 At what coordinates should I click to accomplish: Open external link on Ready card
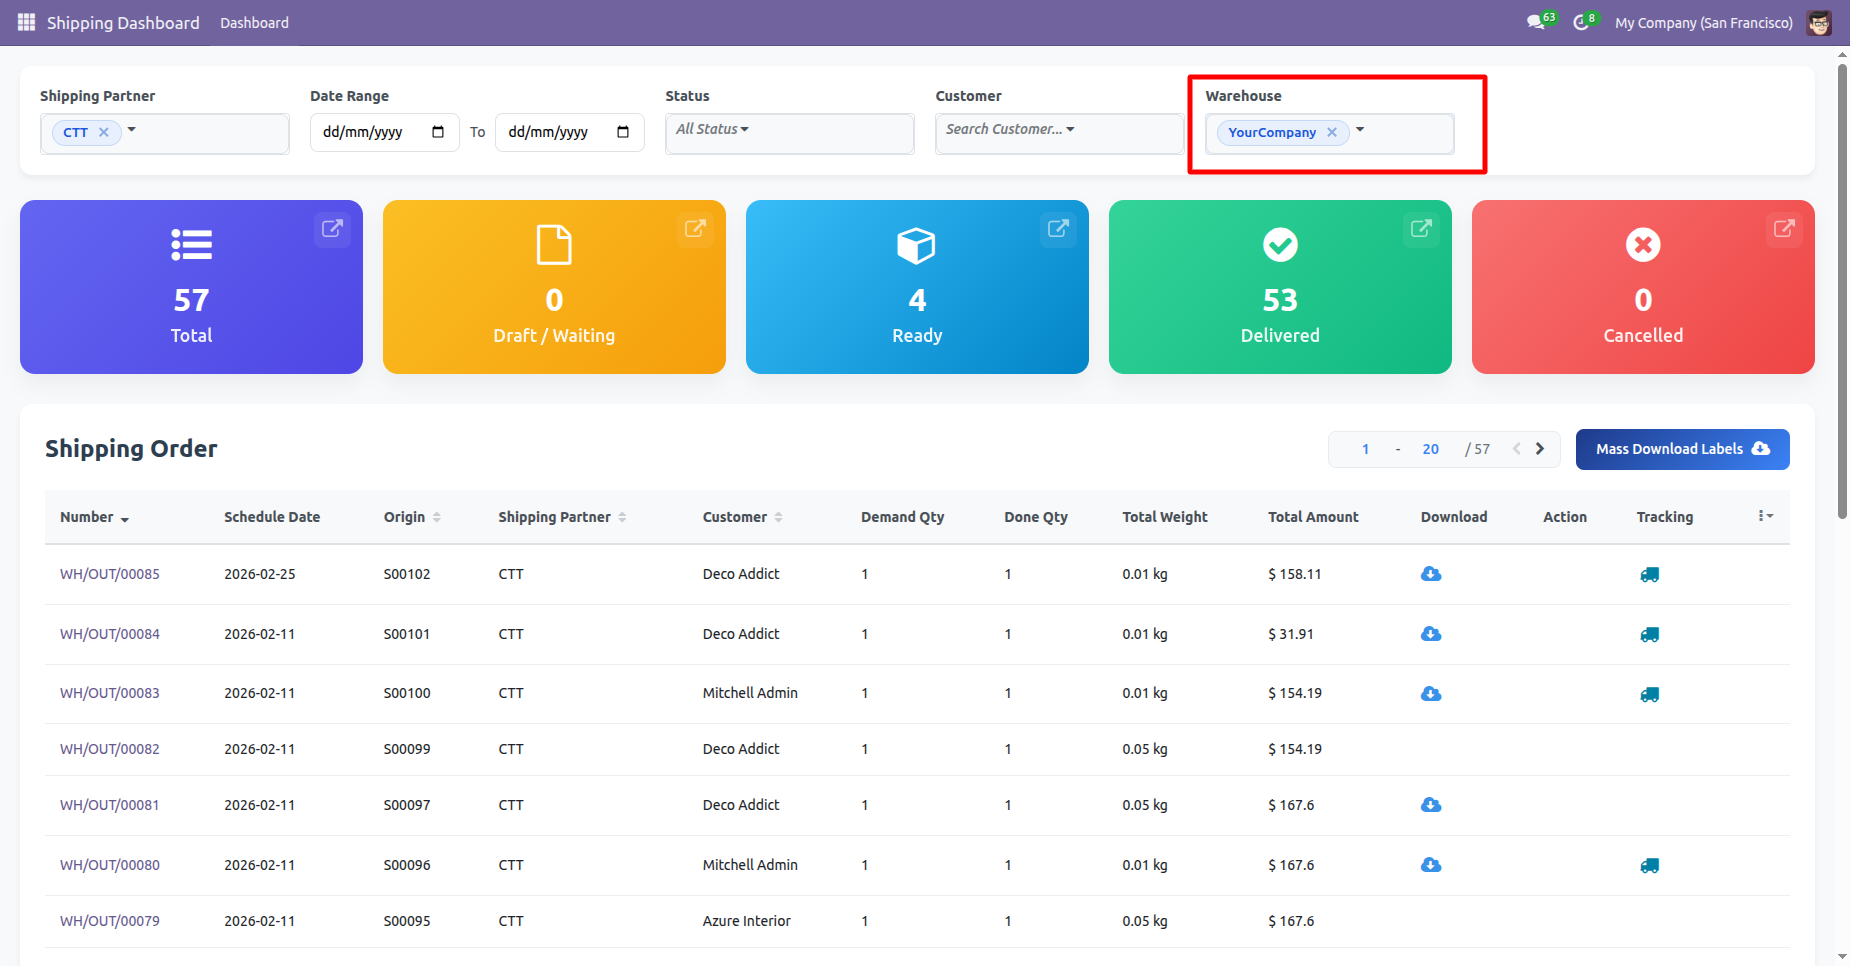point(1058,229)
